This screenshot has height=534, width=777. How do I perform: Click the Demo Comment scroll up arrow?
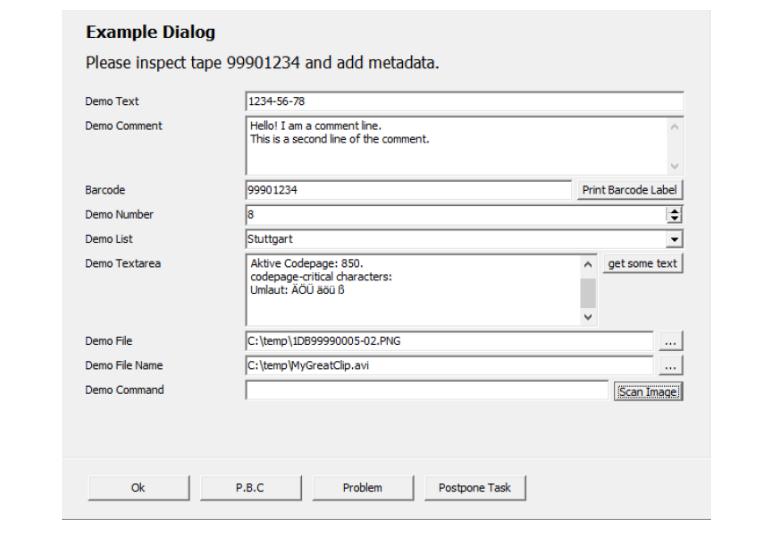coord(674,127)
